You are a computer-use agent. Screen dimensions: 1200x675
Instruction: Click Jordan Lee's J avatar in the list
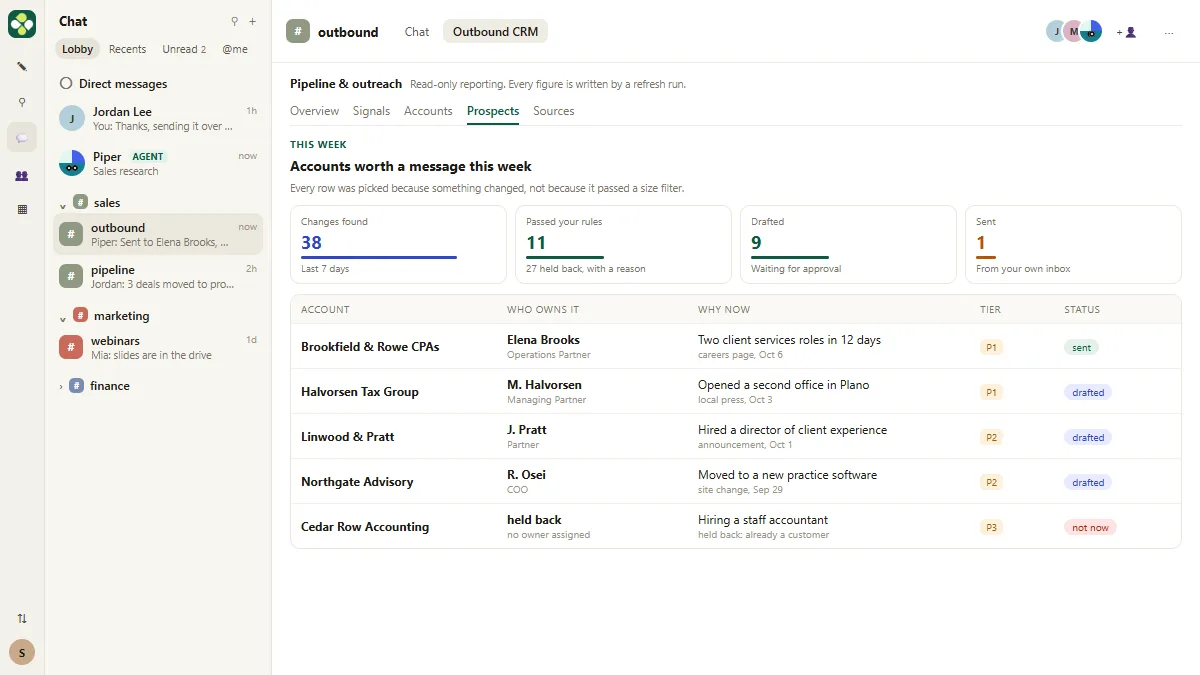click(72, 118)
